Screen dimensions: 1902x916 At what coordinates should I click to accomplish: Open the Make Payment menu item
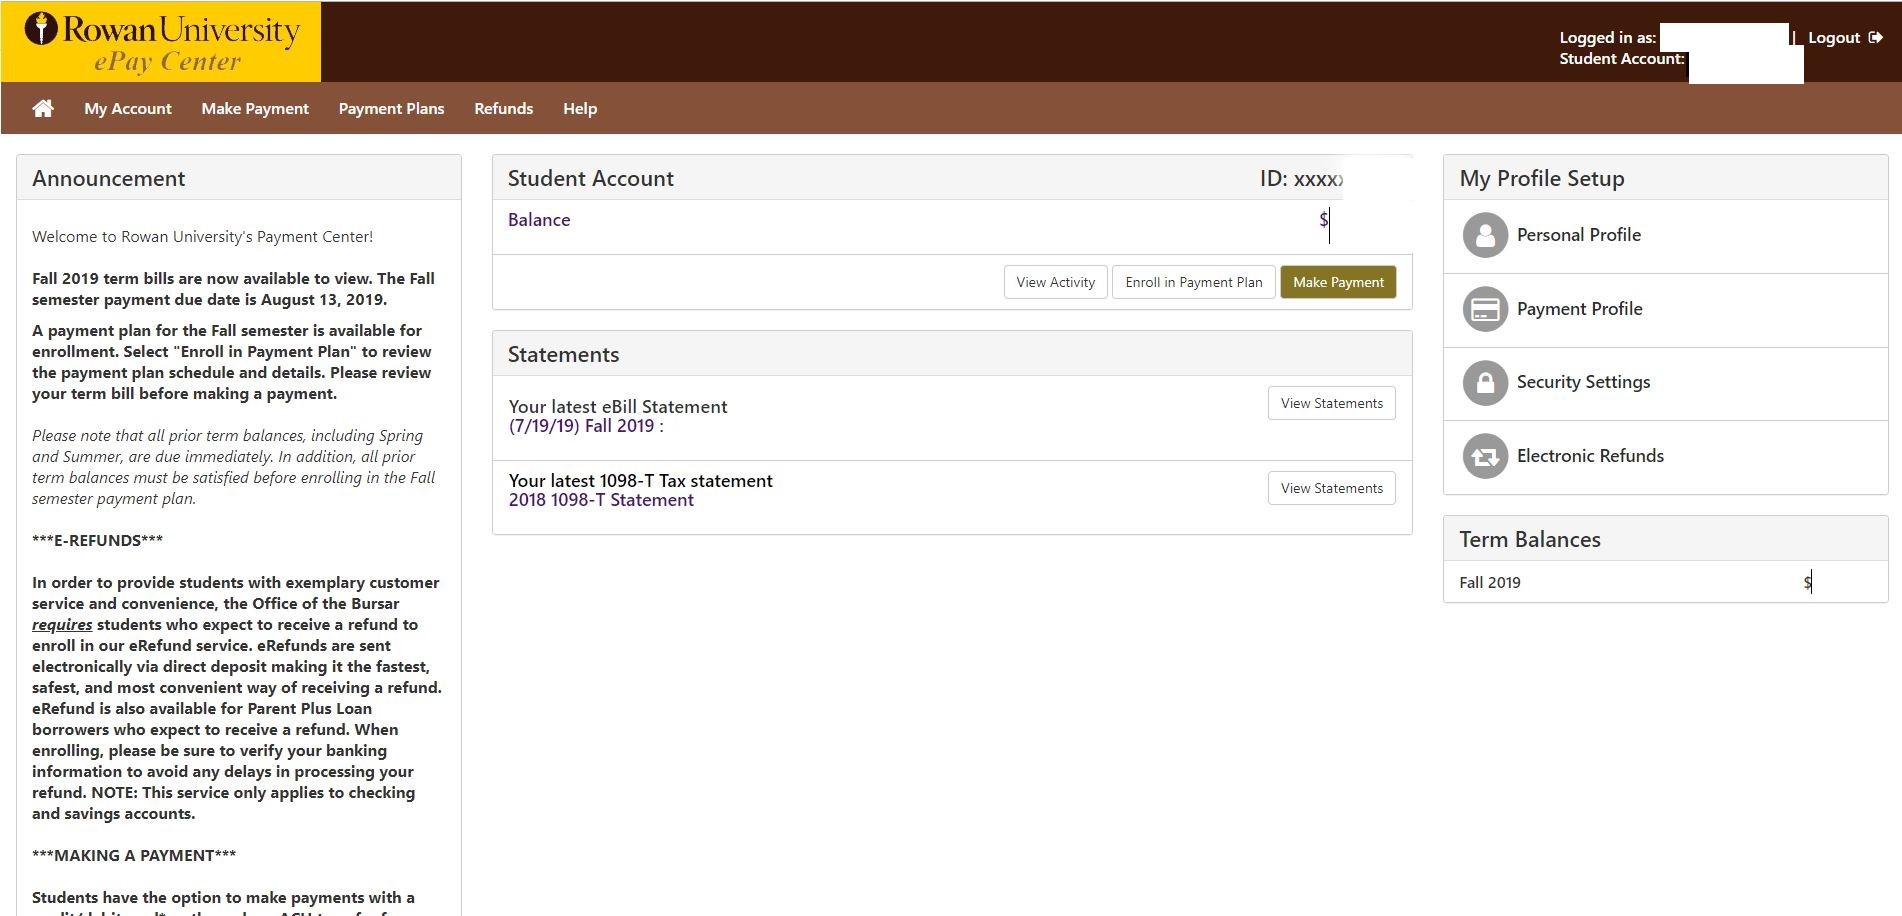[255, 108]
